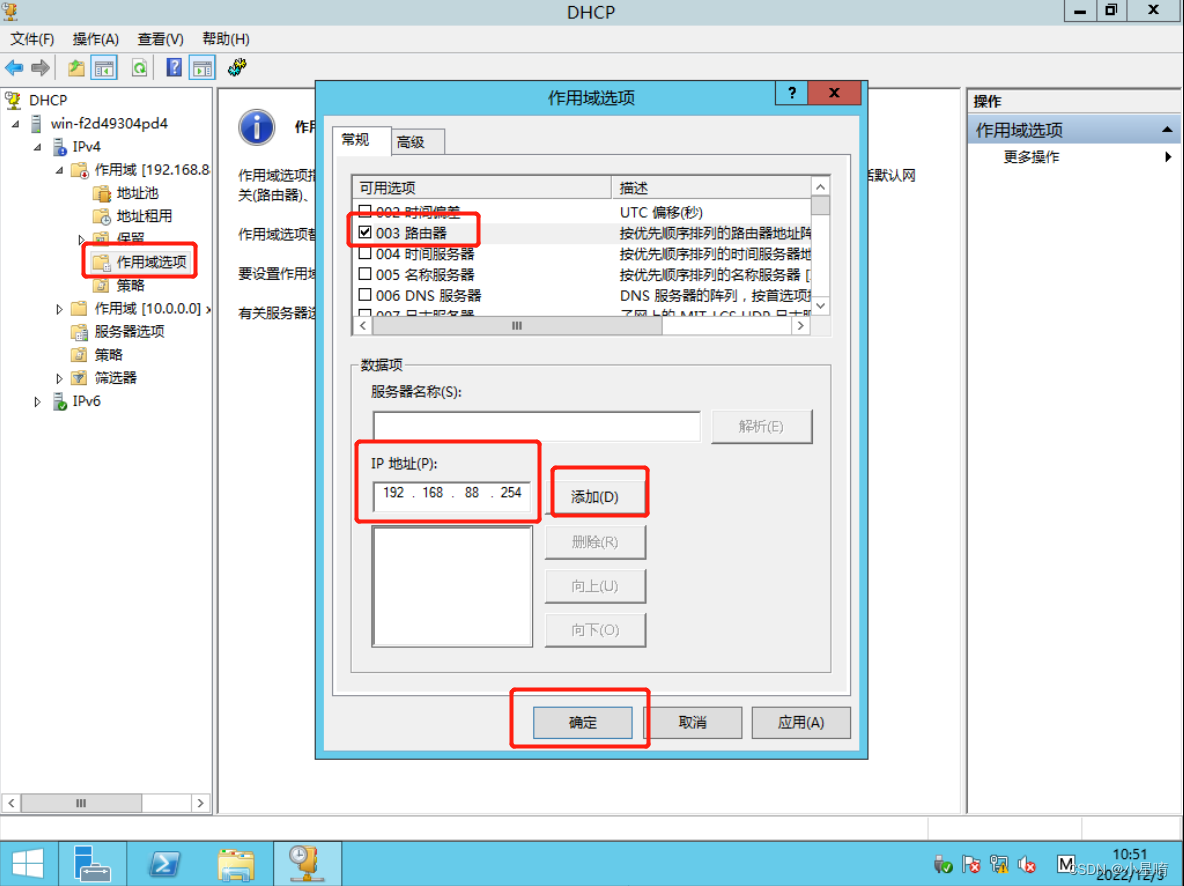Screen dimensions: 1184x886
Task: Open the 帮助(H) menu
Action: (x=226, y=39)
